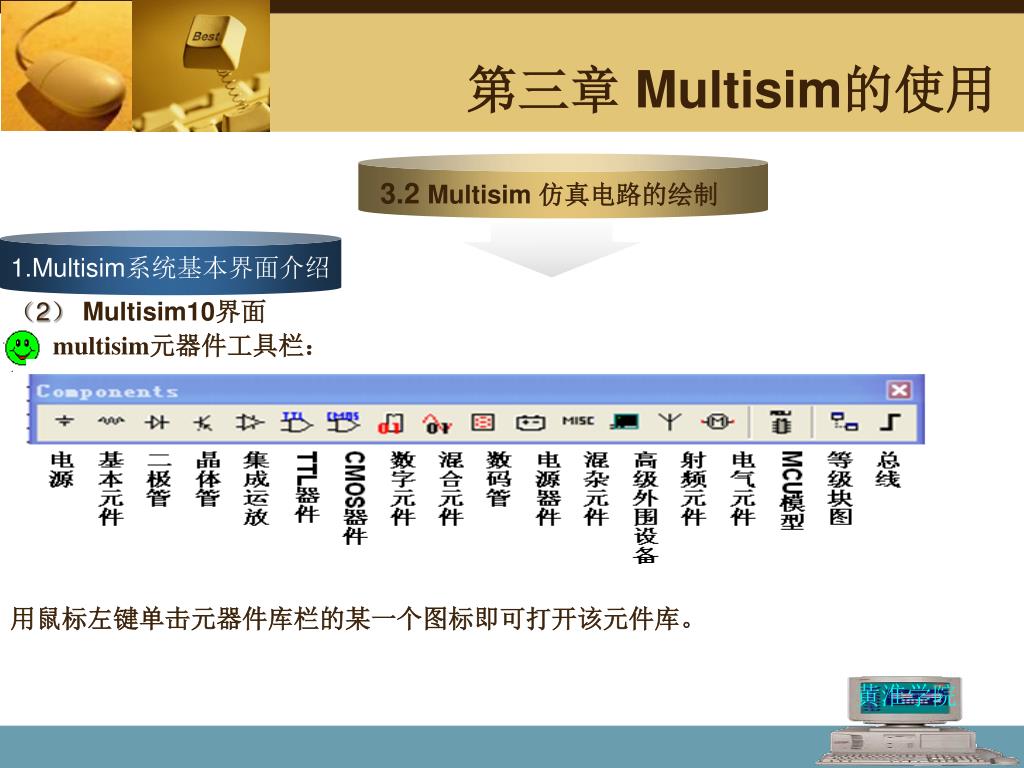Click the label 基本元件
The height and width of the screenshot is (768, 1024).
pos(111,488)
